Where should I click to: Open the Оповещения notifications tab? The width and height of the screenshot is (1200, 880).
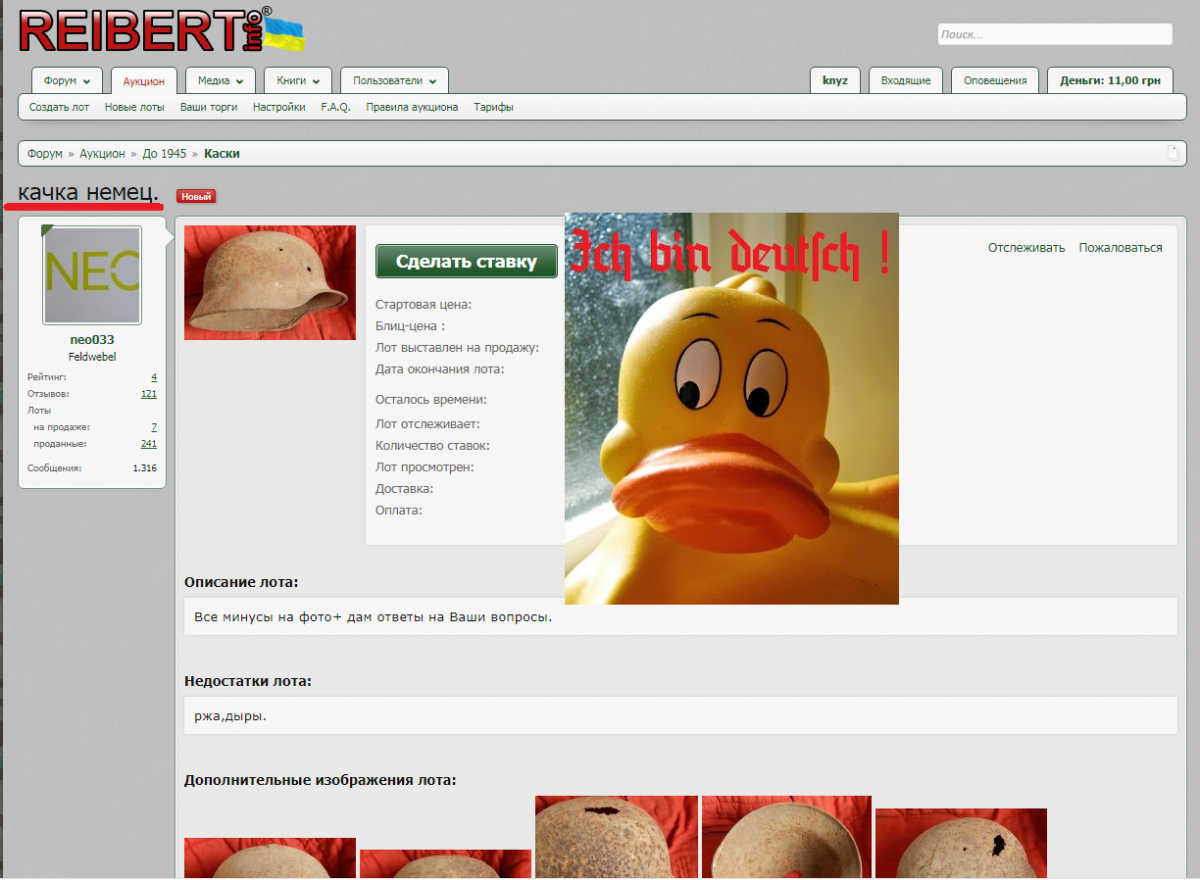995,80
